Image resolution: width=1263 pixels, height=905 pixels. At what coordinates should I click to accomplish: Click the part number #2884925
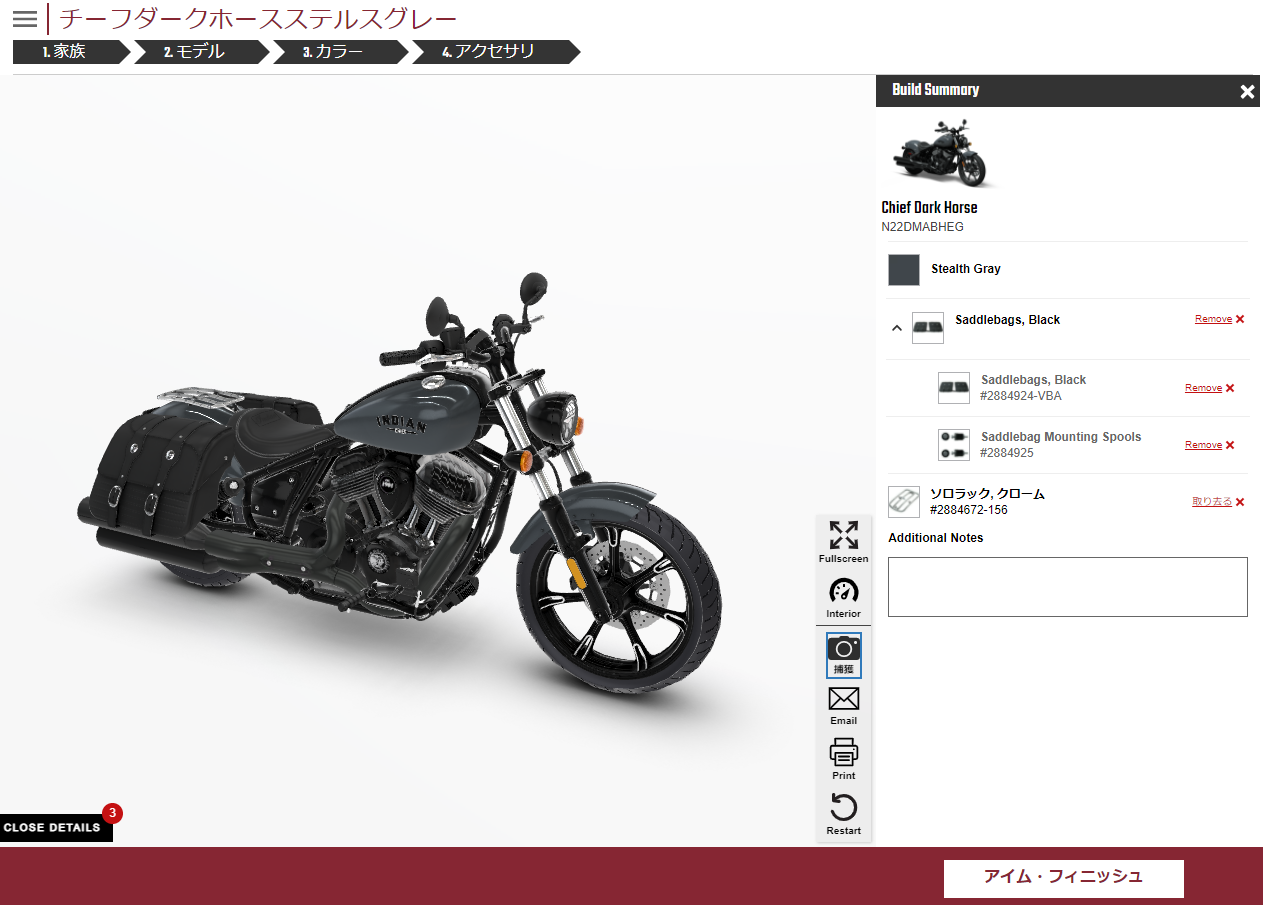click(x=1007, y=453)
